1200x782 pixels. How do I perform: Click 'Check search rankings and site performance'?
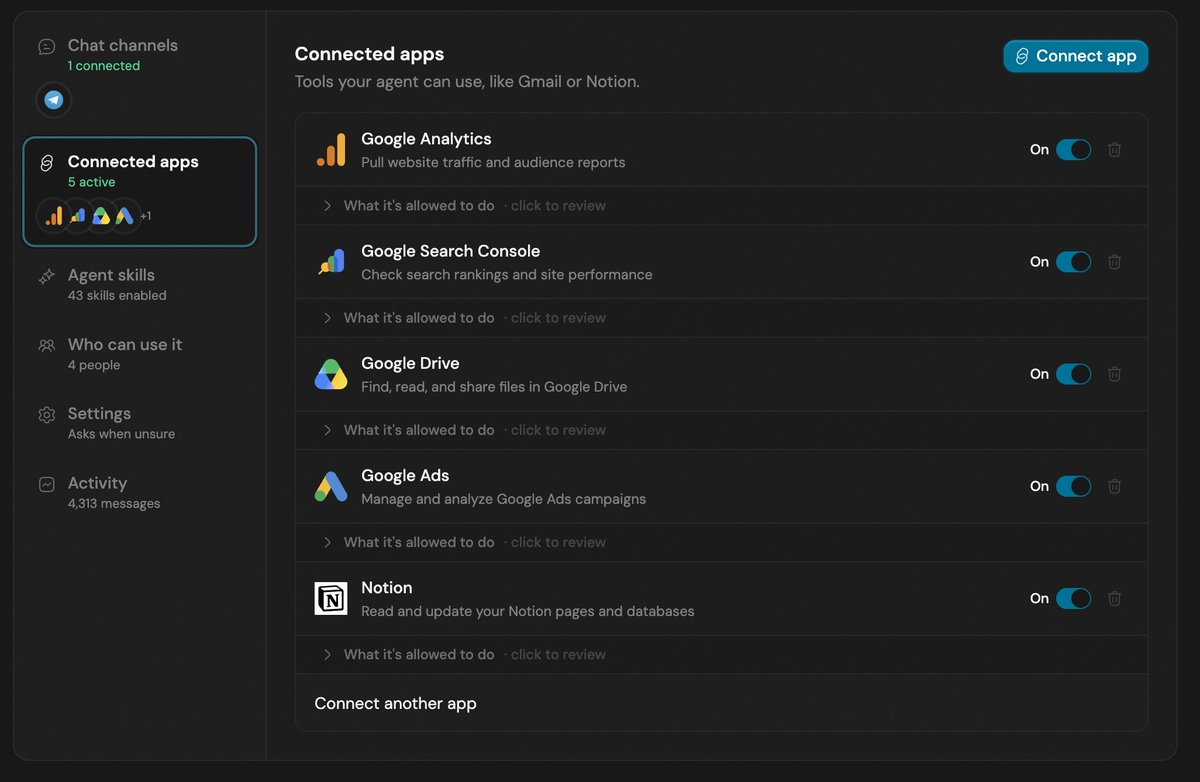[506, 274]
